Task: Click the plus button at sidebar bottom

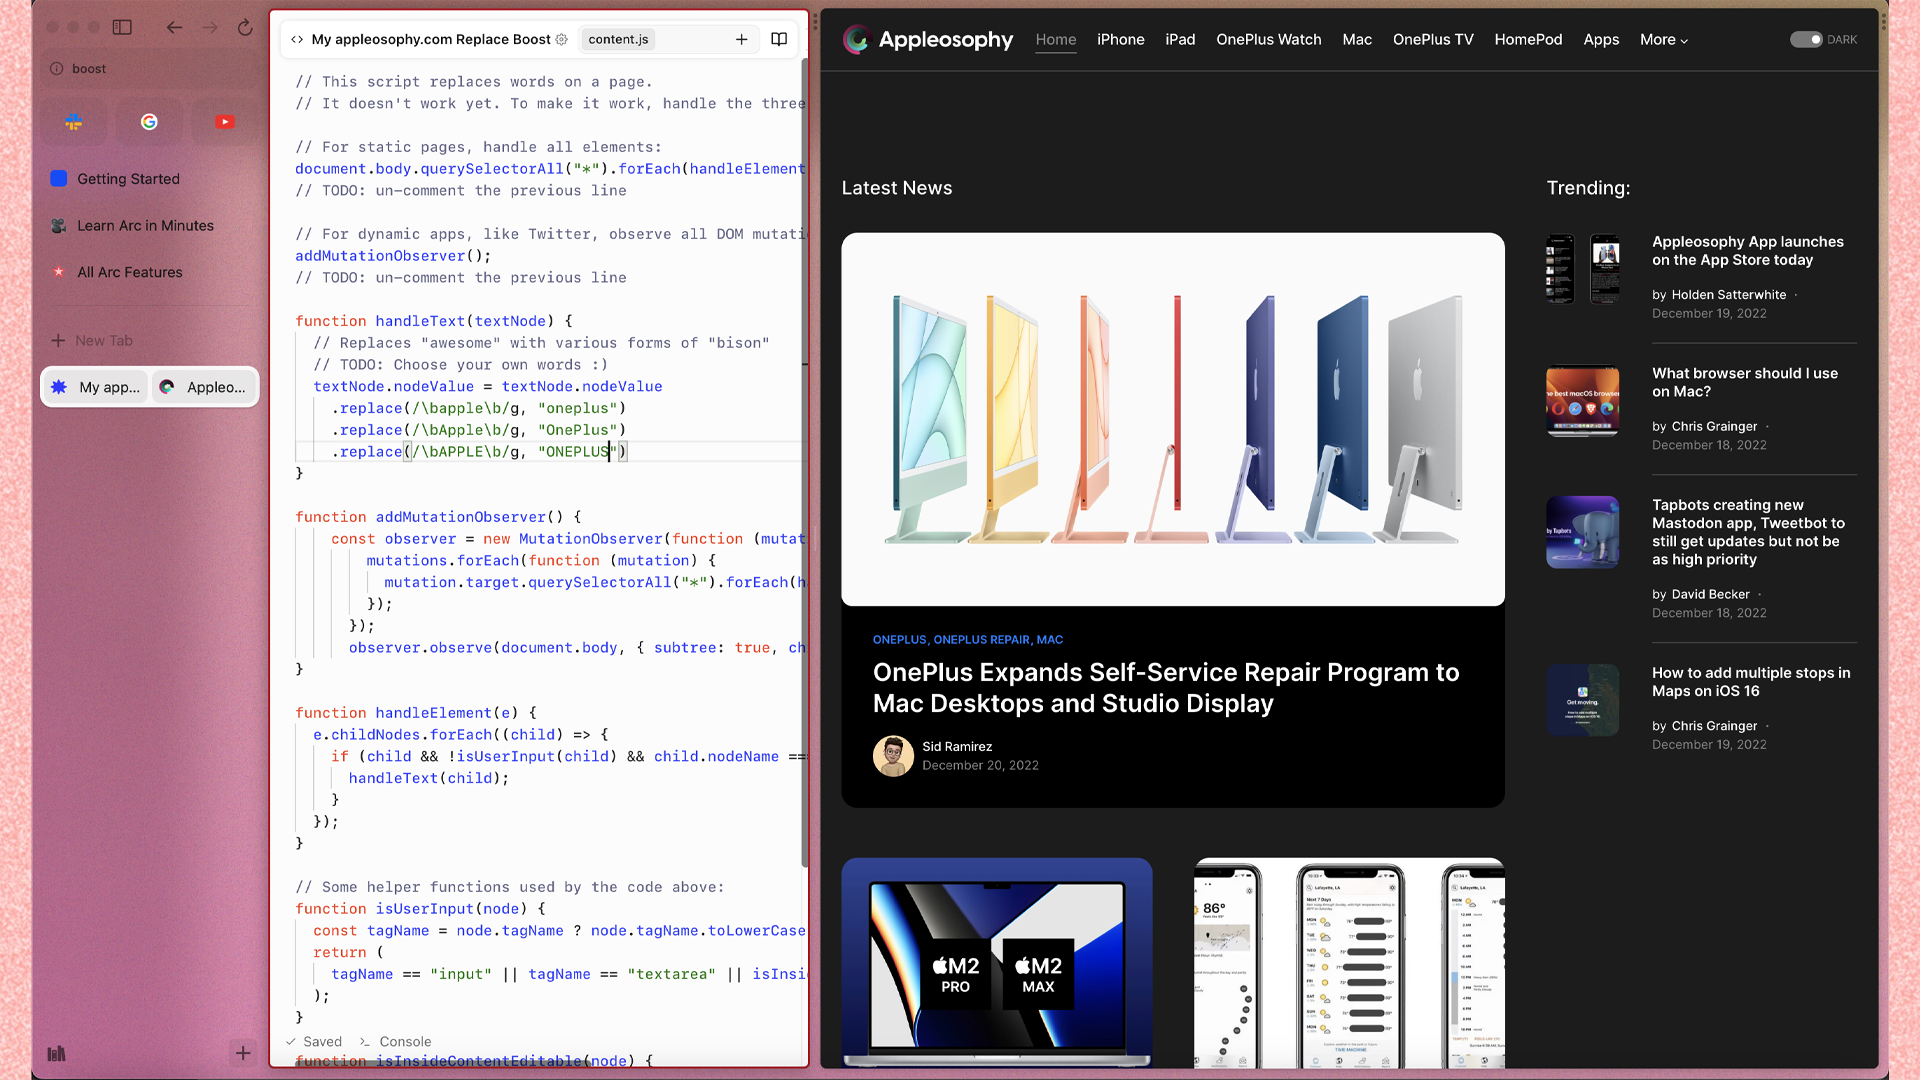Action: point(242,1052)
